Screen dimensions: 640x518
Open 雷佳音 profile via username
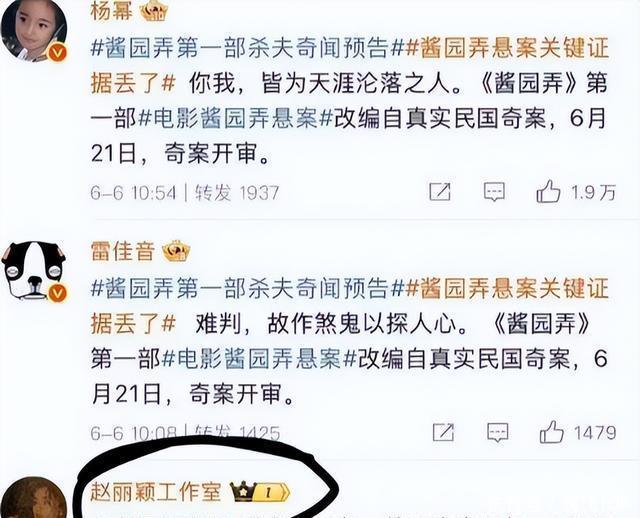point(122,251)
